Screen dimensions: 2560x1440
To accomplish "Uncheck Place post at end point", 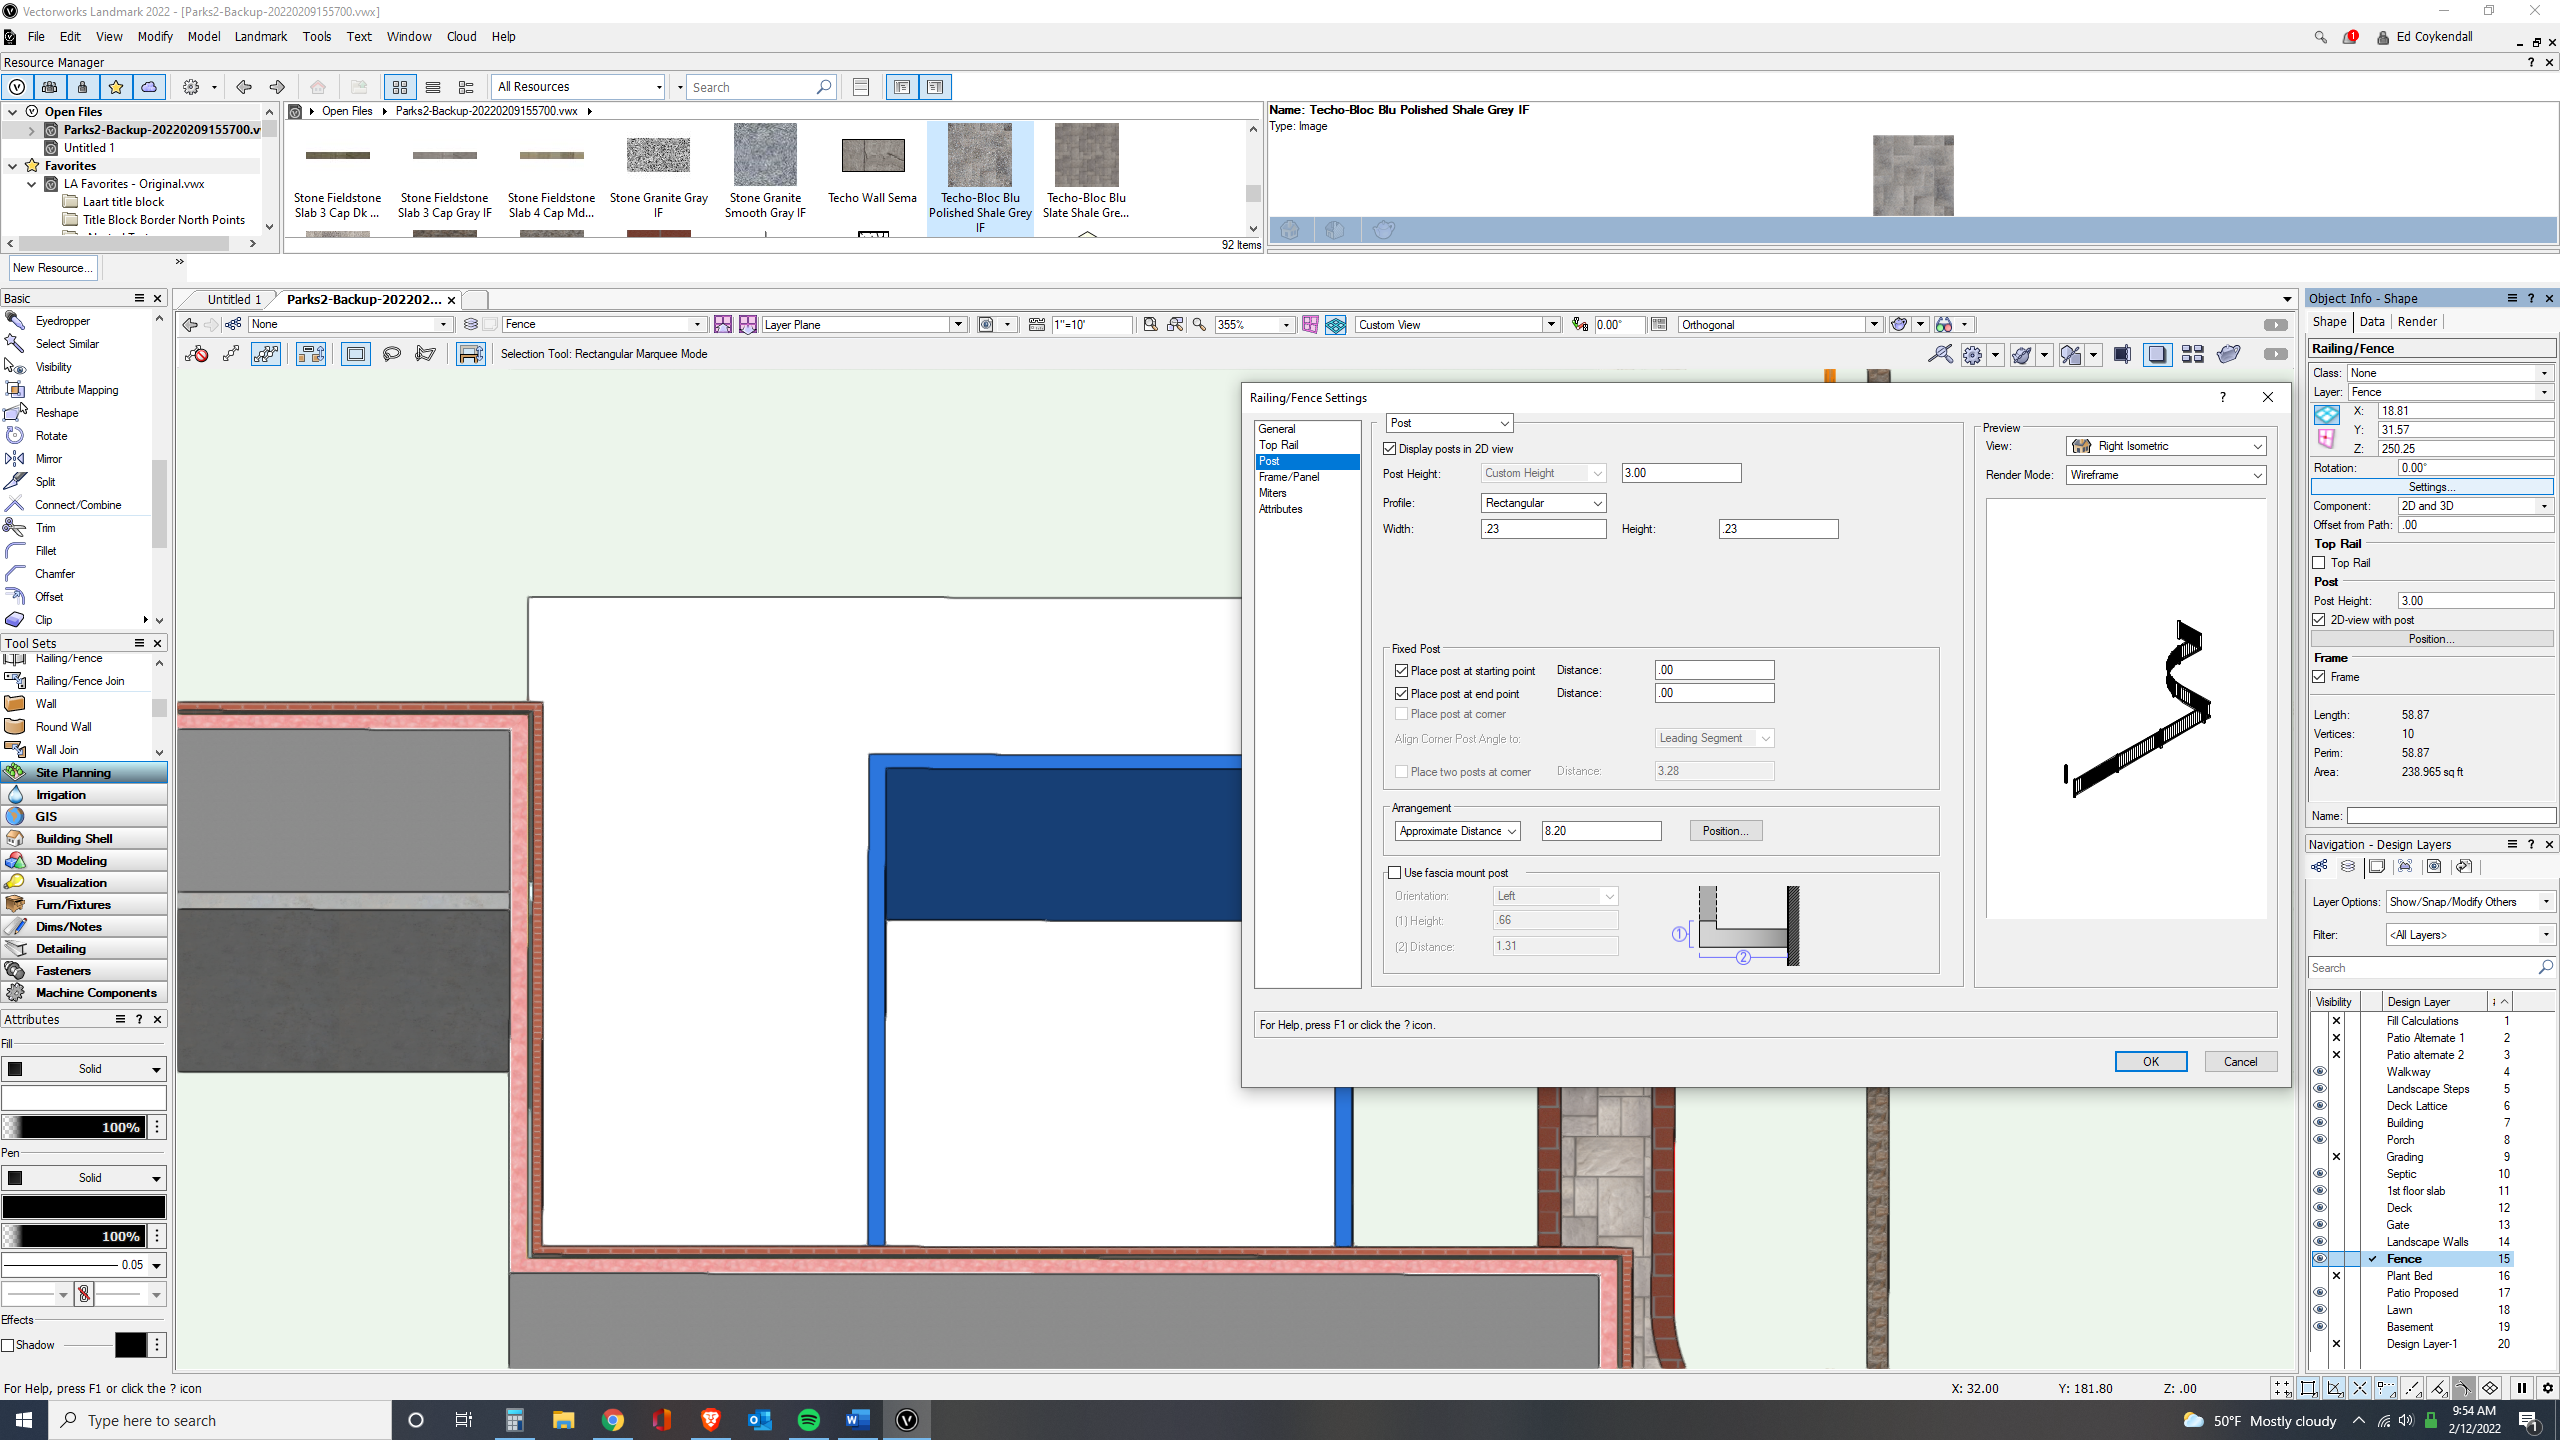I will [1402, 693].
